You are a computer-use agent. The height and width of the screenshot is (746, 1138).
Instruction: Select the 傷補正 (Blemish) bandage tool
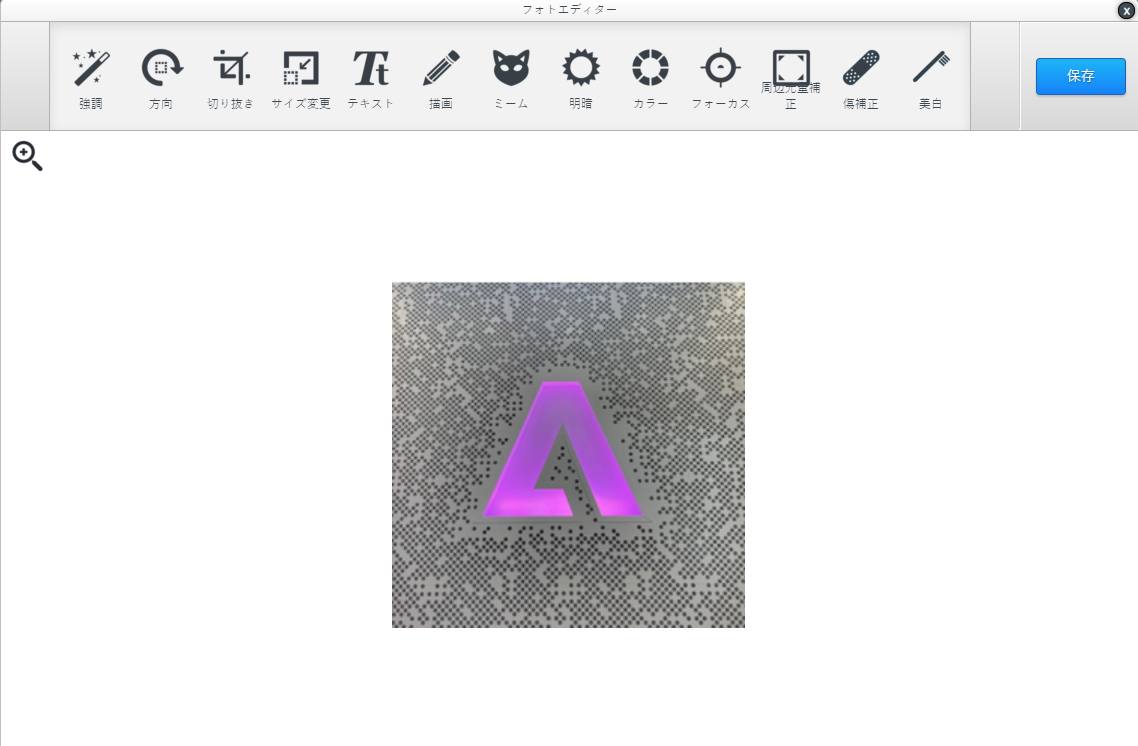(861, 78)
